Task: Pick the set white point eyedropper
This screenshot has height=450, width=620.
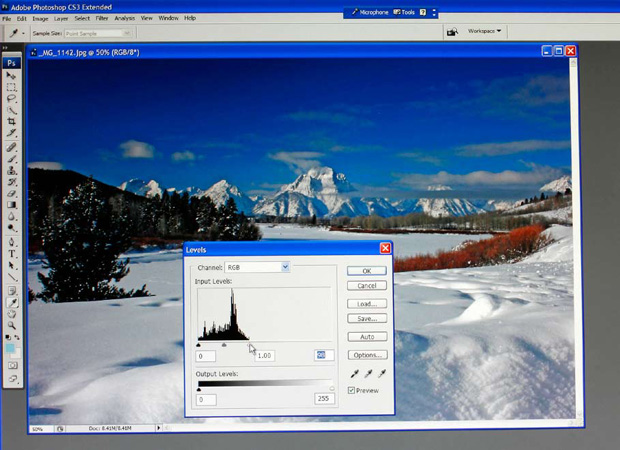Action: point(381,374)
